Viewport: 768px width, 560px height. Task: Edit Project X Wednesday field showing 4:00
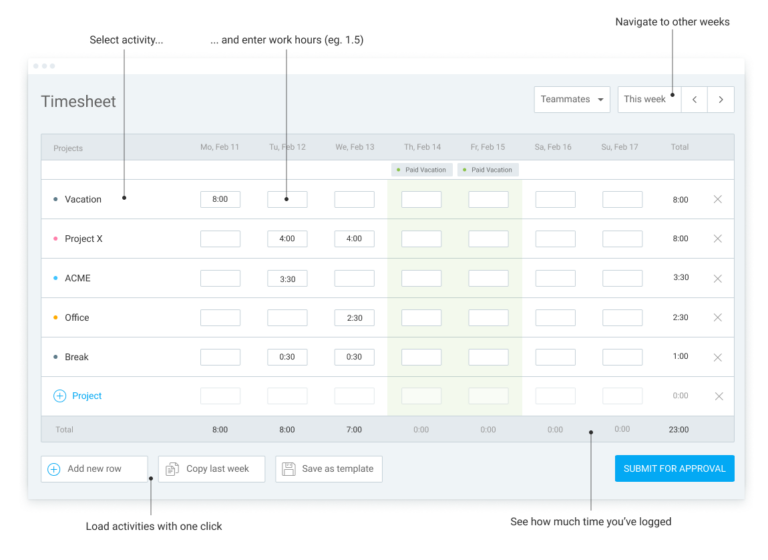[x=354, y=239]
